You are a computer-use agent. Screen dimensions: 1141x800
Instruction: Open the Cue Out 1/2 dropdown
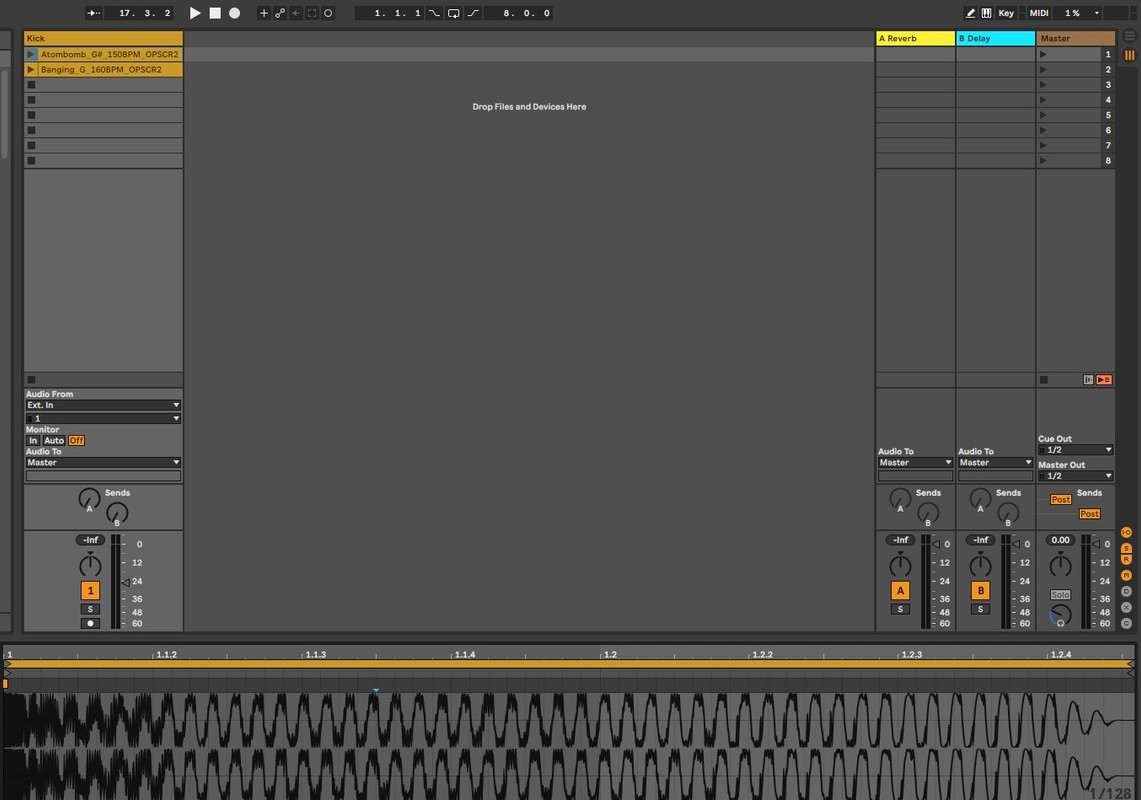[x=1076, y=450]
